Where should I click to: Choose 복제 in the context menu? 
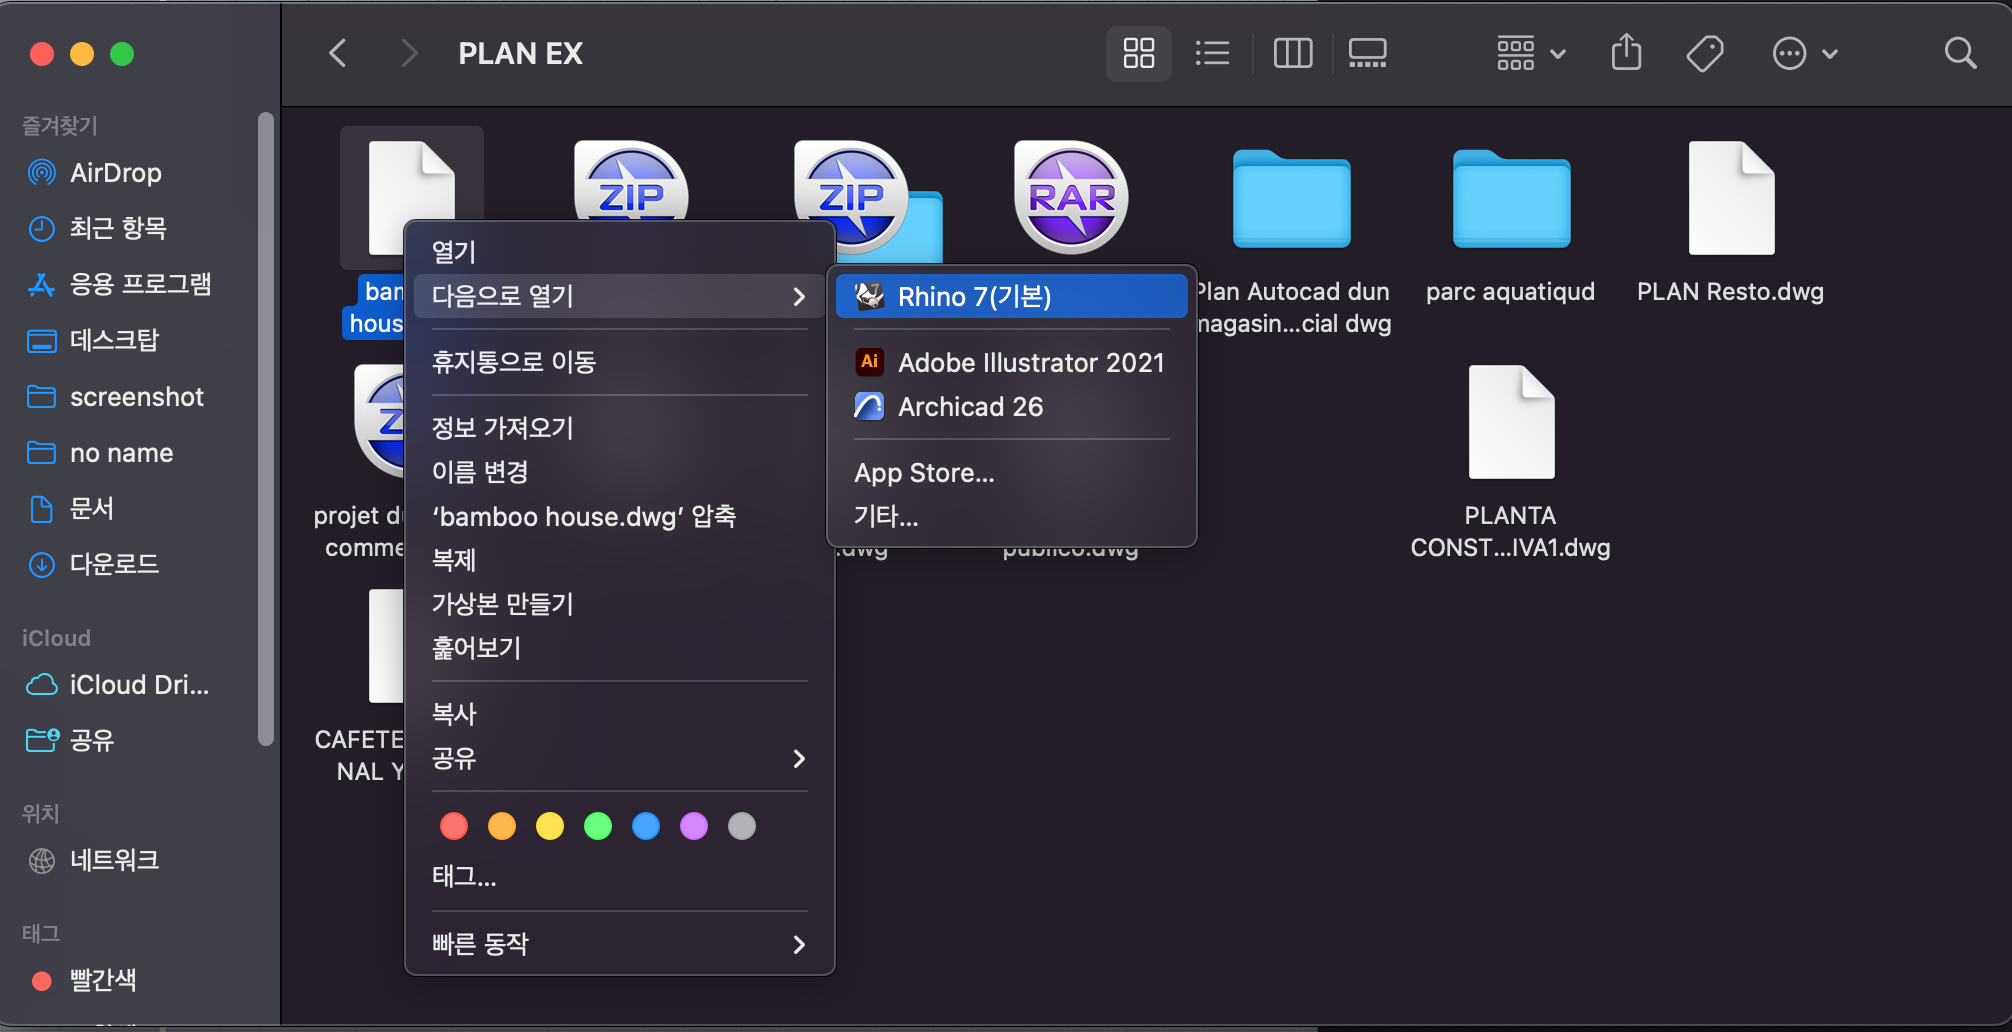tap(620, 560)
